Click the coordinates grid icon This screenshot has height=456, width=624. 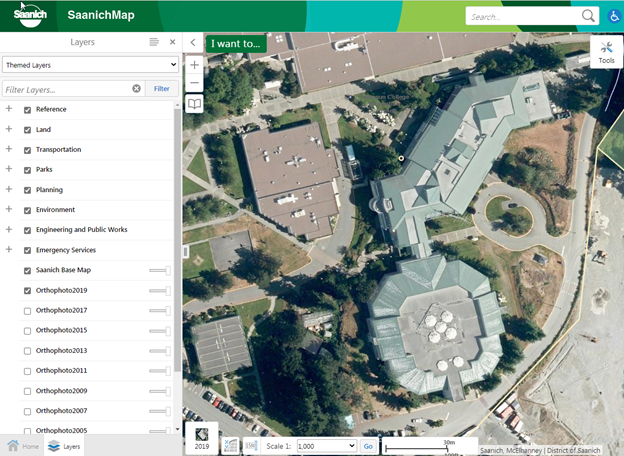(230, 446)
